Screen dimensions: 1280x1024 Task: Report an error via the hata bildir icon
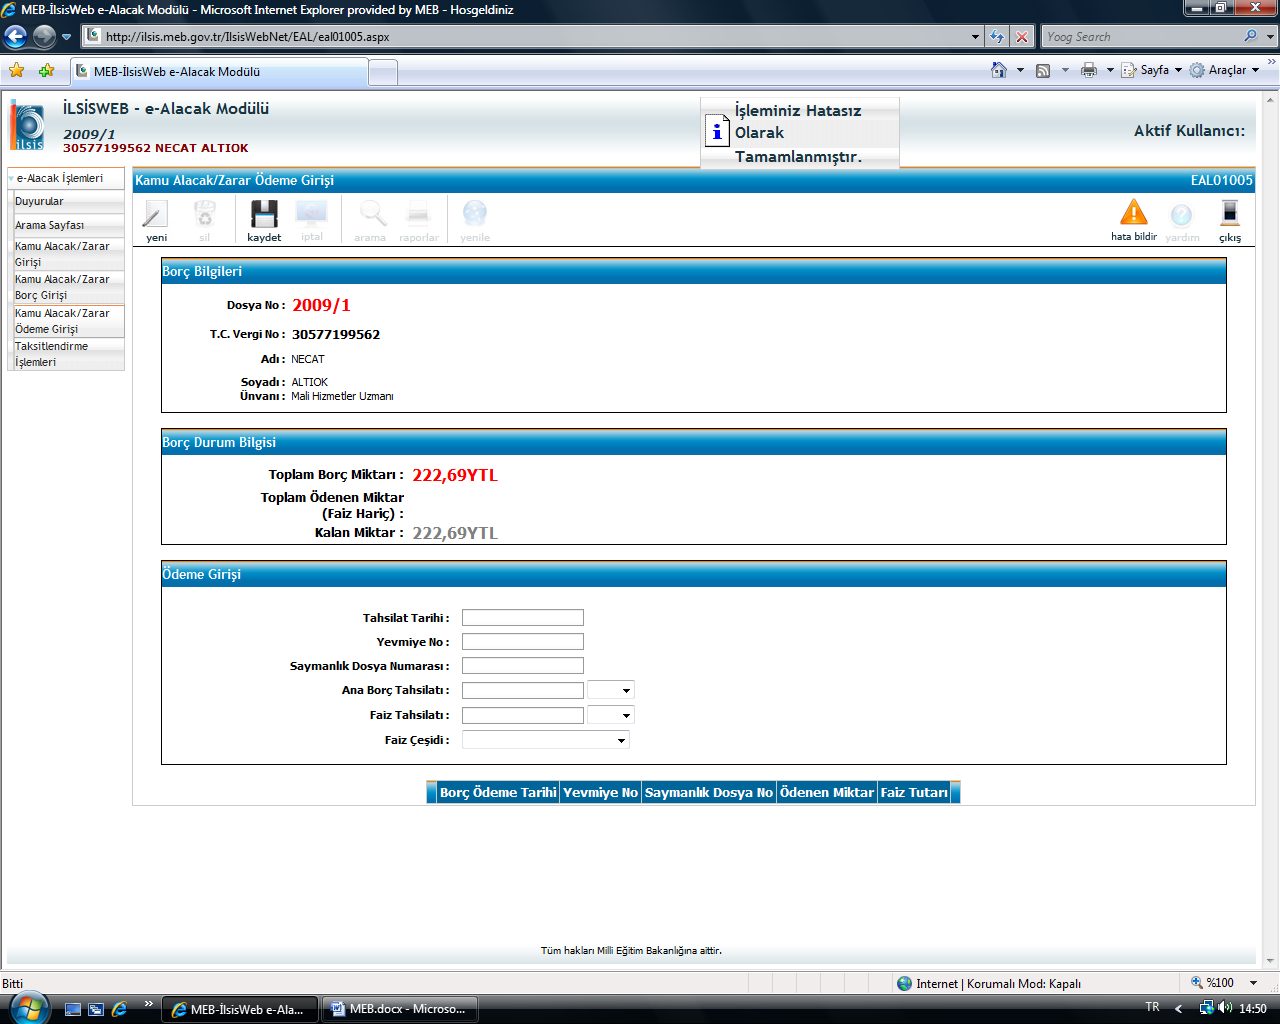(1134, 212)
